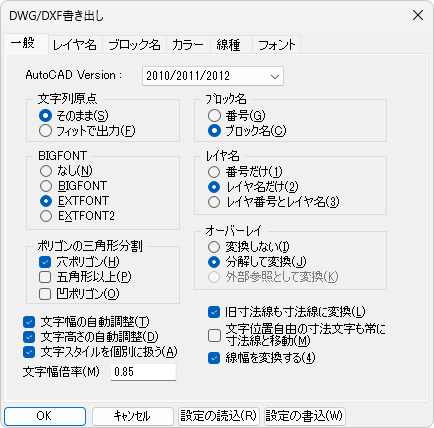Click the キャンセル button

pyautogui.click(x=132, y=416)
